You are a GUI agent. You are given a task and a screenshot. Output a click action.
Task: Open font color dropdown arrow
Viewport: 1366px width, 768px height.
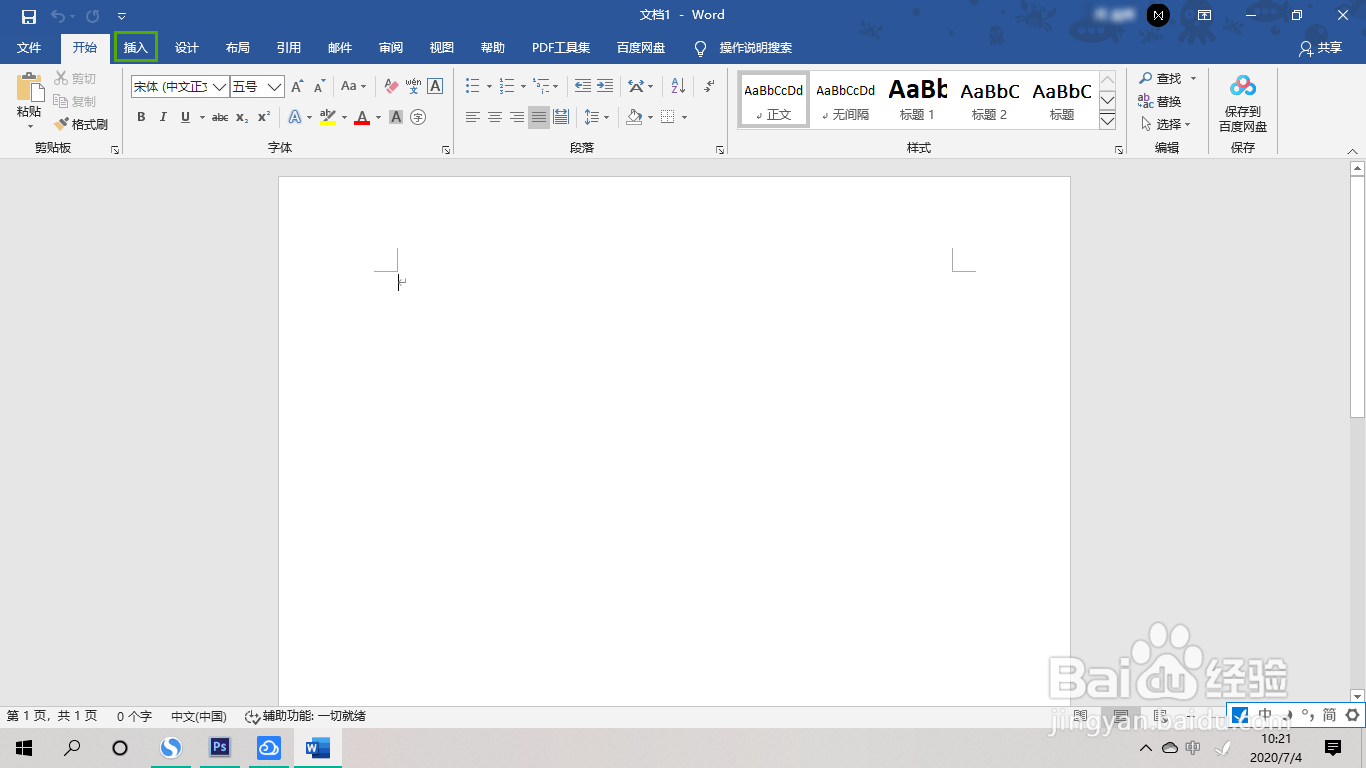click(x=378, y=118)
